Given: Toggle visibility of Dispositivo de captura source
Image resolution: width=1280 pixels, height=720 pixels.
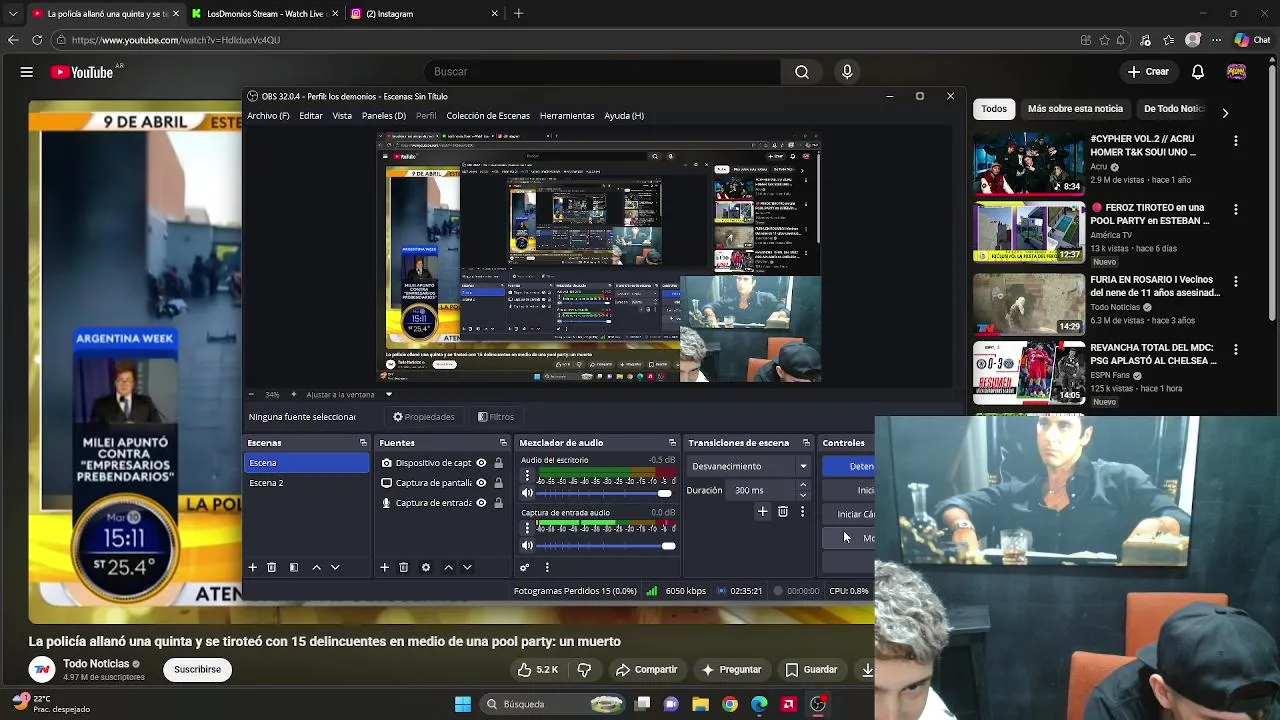Looking at the screenshot, I should [x=481, y=463].
